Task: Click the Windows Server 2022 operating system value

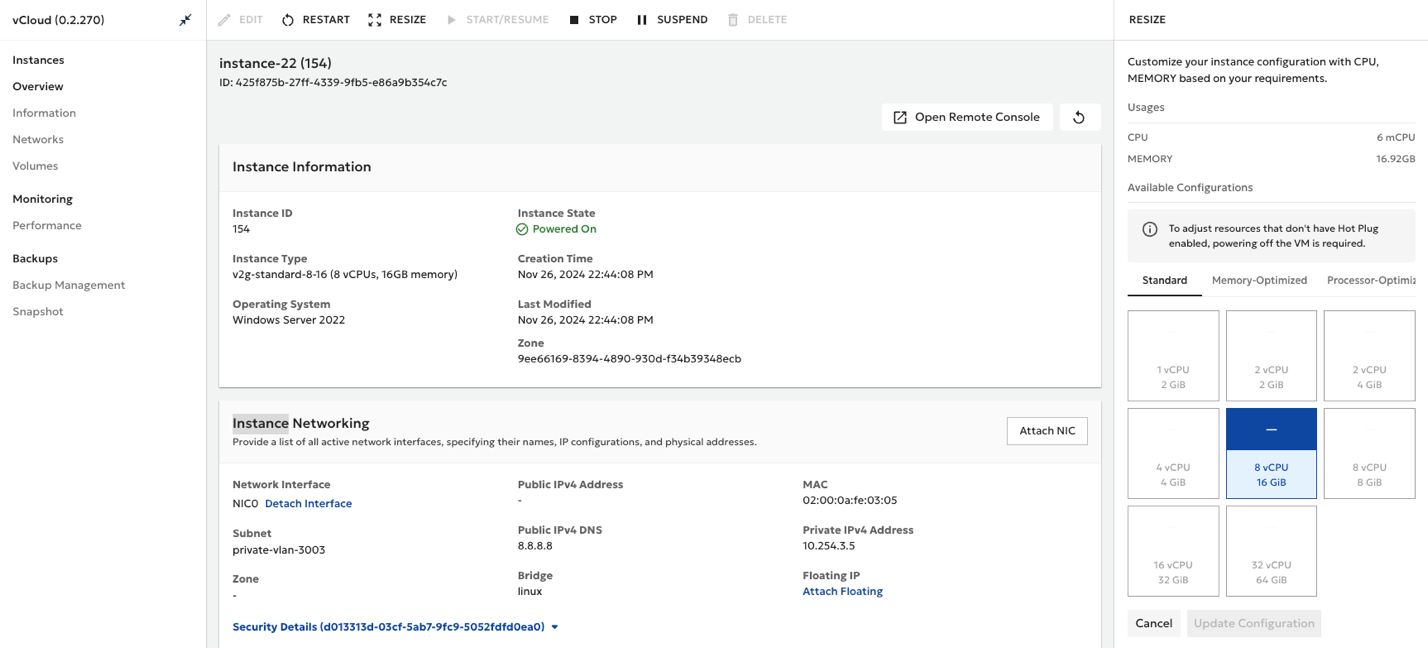Action: 289,320
